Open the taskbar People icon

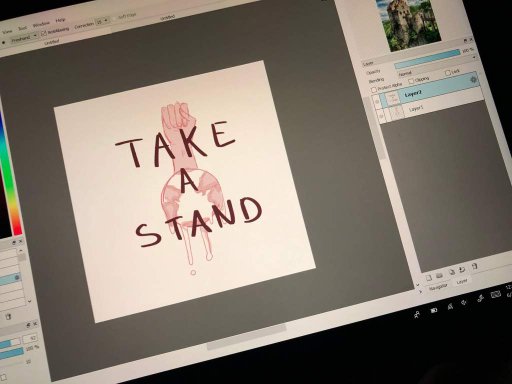[x=417, y=314]
